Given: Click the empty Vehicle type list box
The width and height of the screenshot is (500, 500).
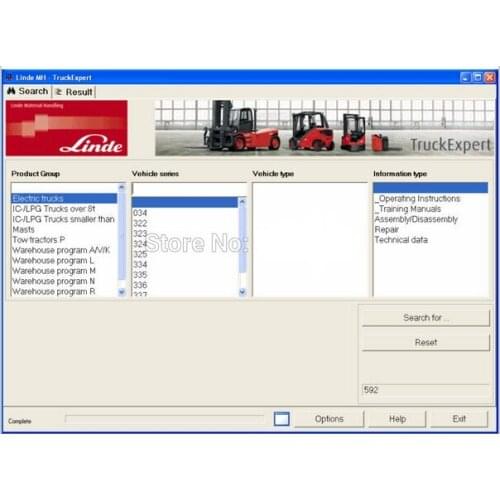Looking at the screenshot, I should pyautogui.click(x=310, y=239).
